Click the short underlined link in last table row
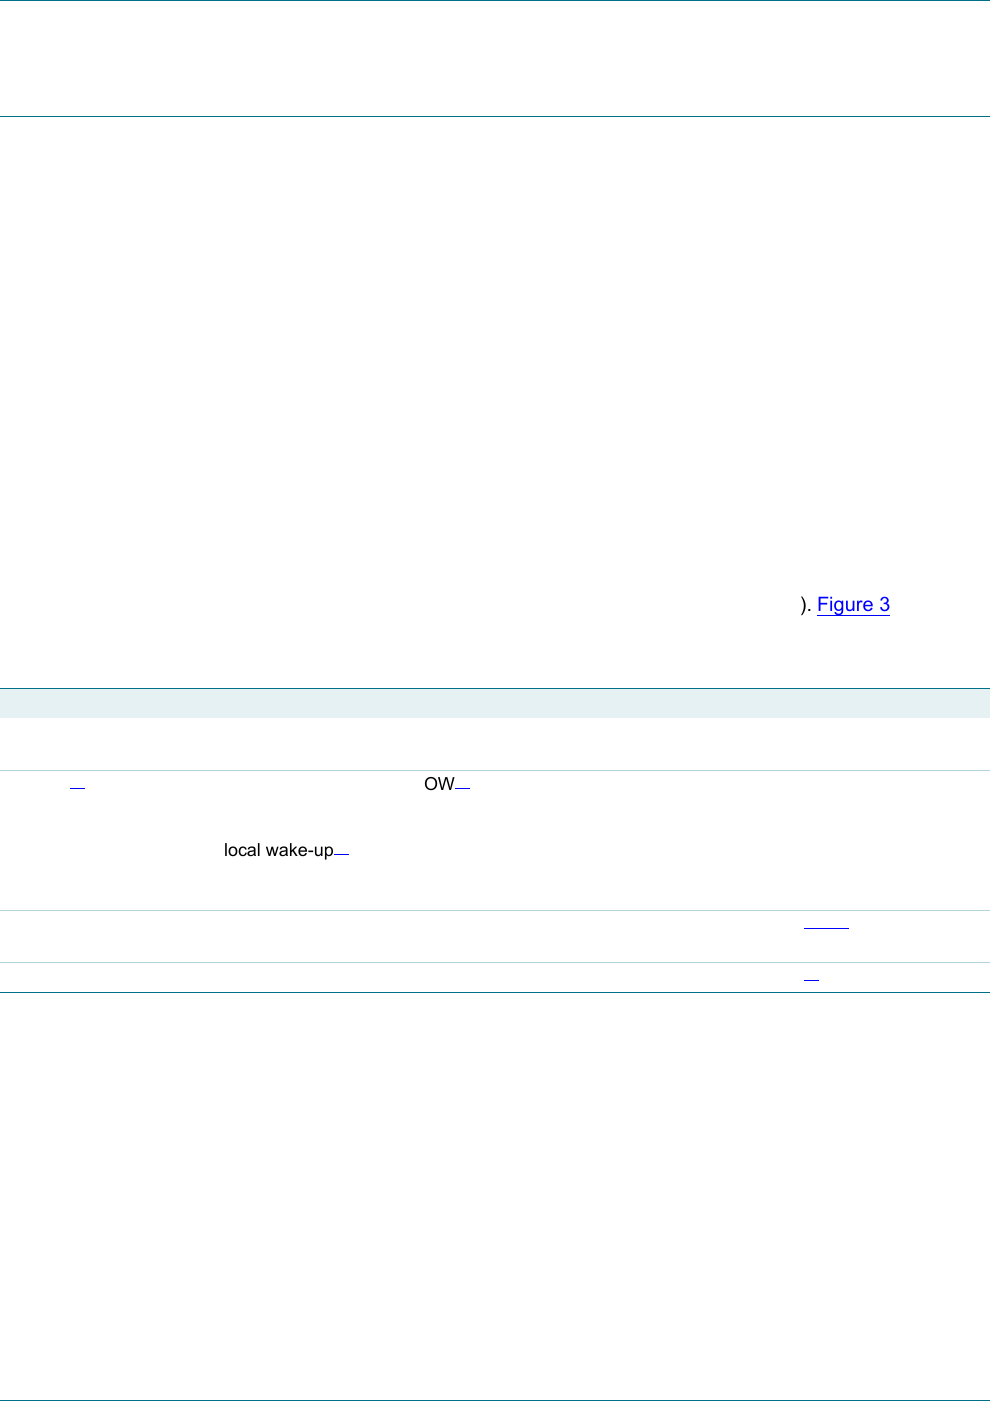Screen dimensions: 990x1401 click(811, 978)
